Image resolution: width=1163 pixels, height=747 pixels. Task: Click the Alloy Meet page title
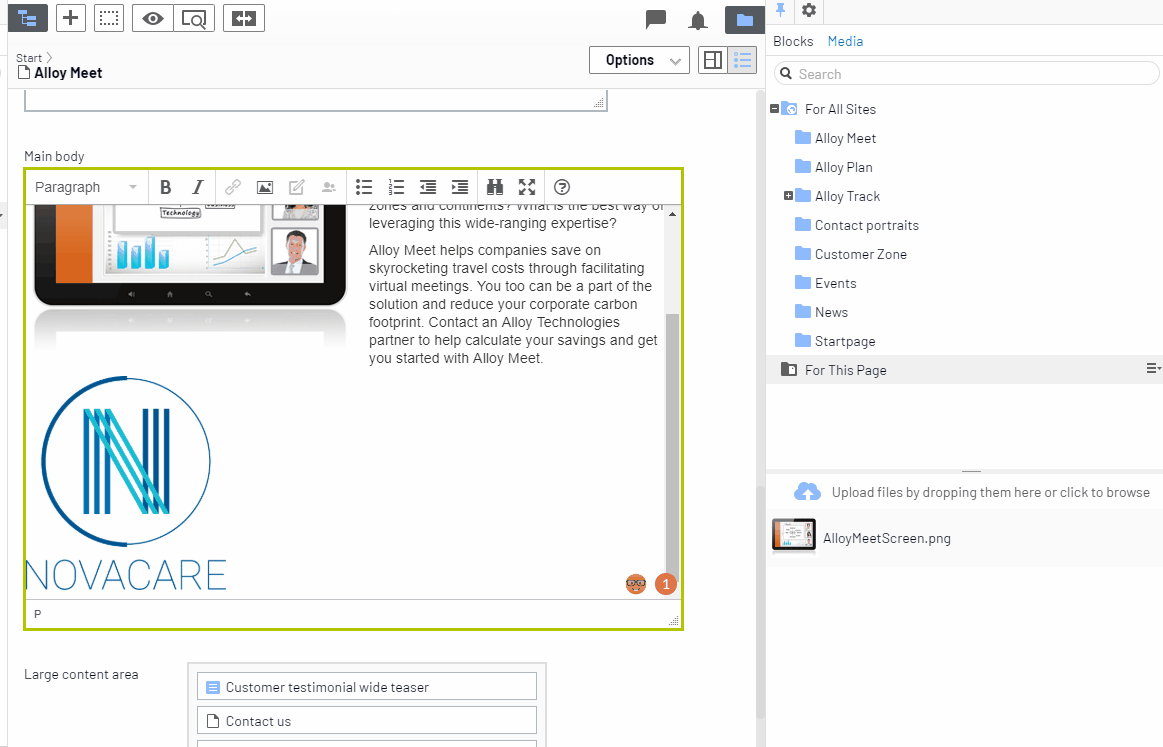68,73
